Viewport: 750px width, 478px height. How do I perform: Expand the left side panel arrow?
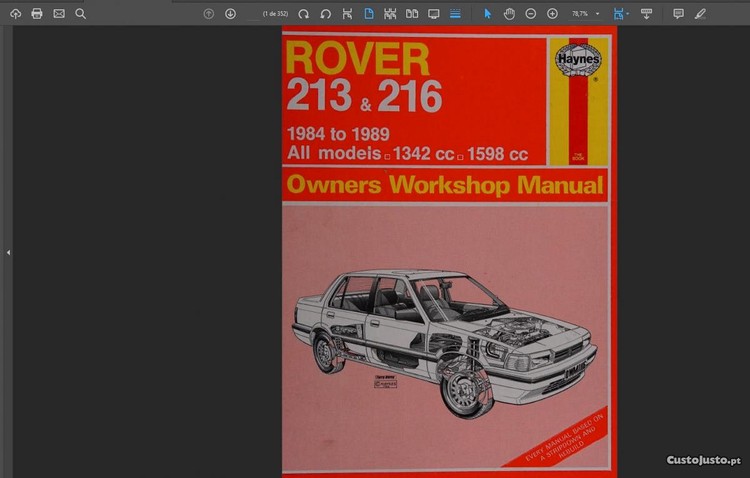pos(8,253)
